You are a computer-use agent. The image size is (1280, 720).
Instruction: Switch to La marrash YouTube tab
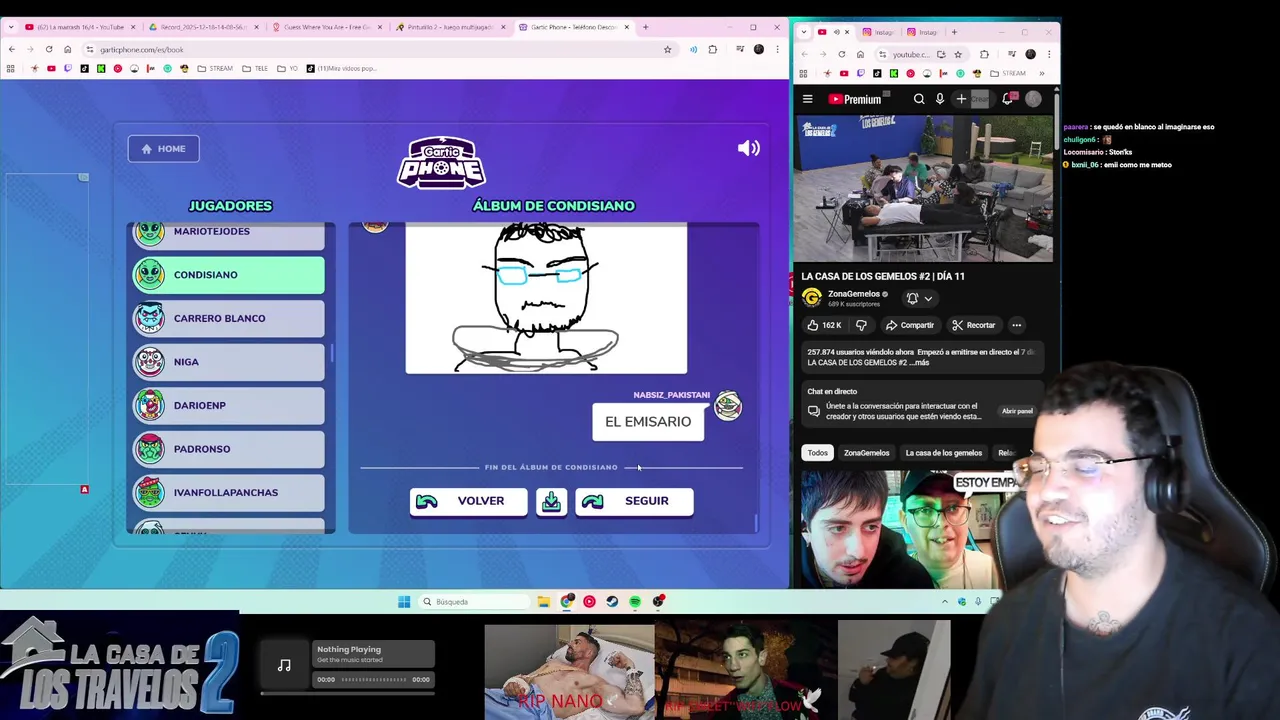click(x=78, y=27)
